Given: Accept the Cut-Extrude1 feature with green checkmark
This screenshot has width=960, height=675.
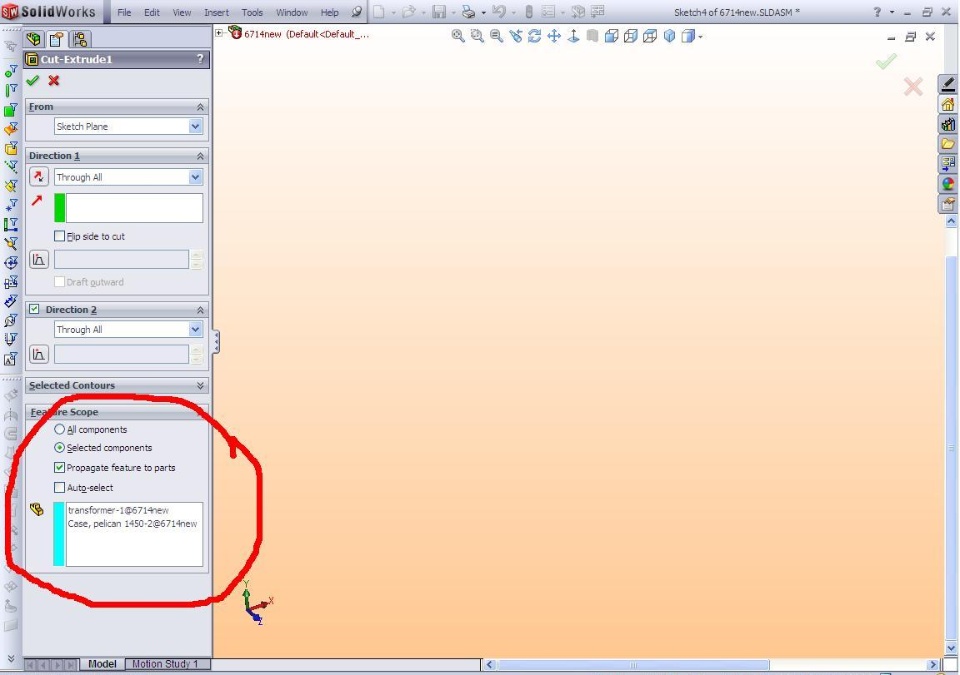Looking at the screenshot, I should point(33,80).
